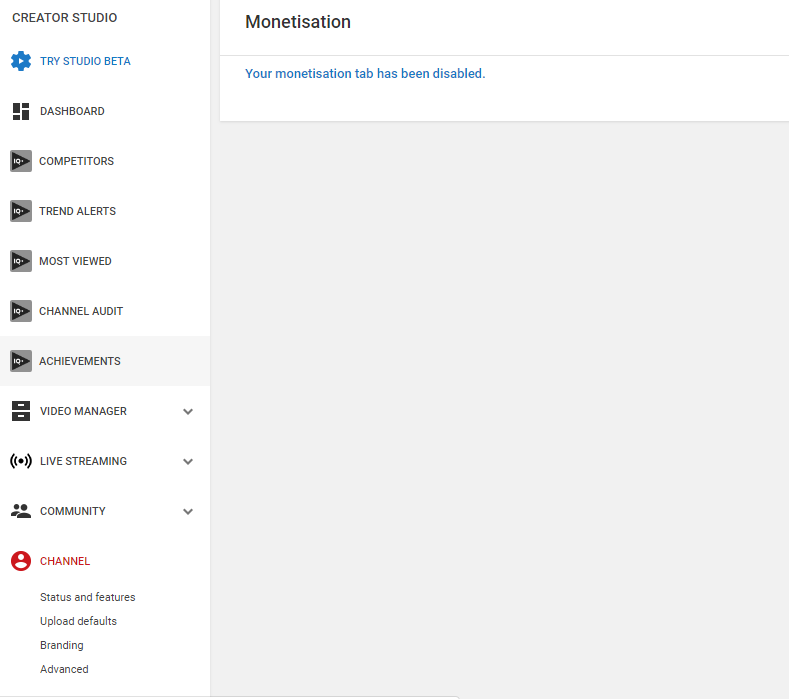Click the red Channel profile icon
Viewport: 789px width, 699px height.
[21, 561]
